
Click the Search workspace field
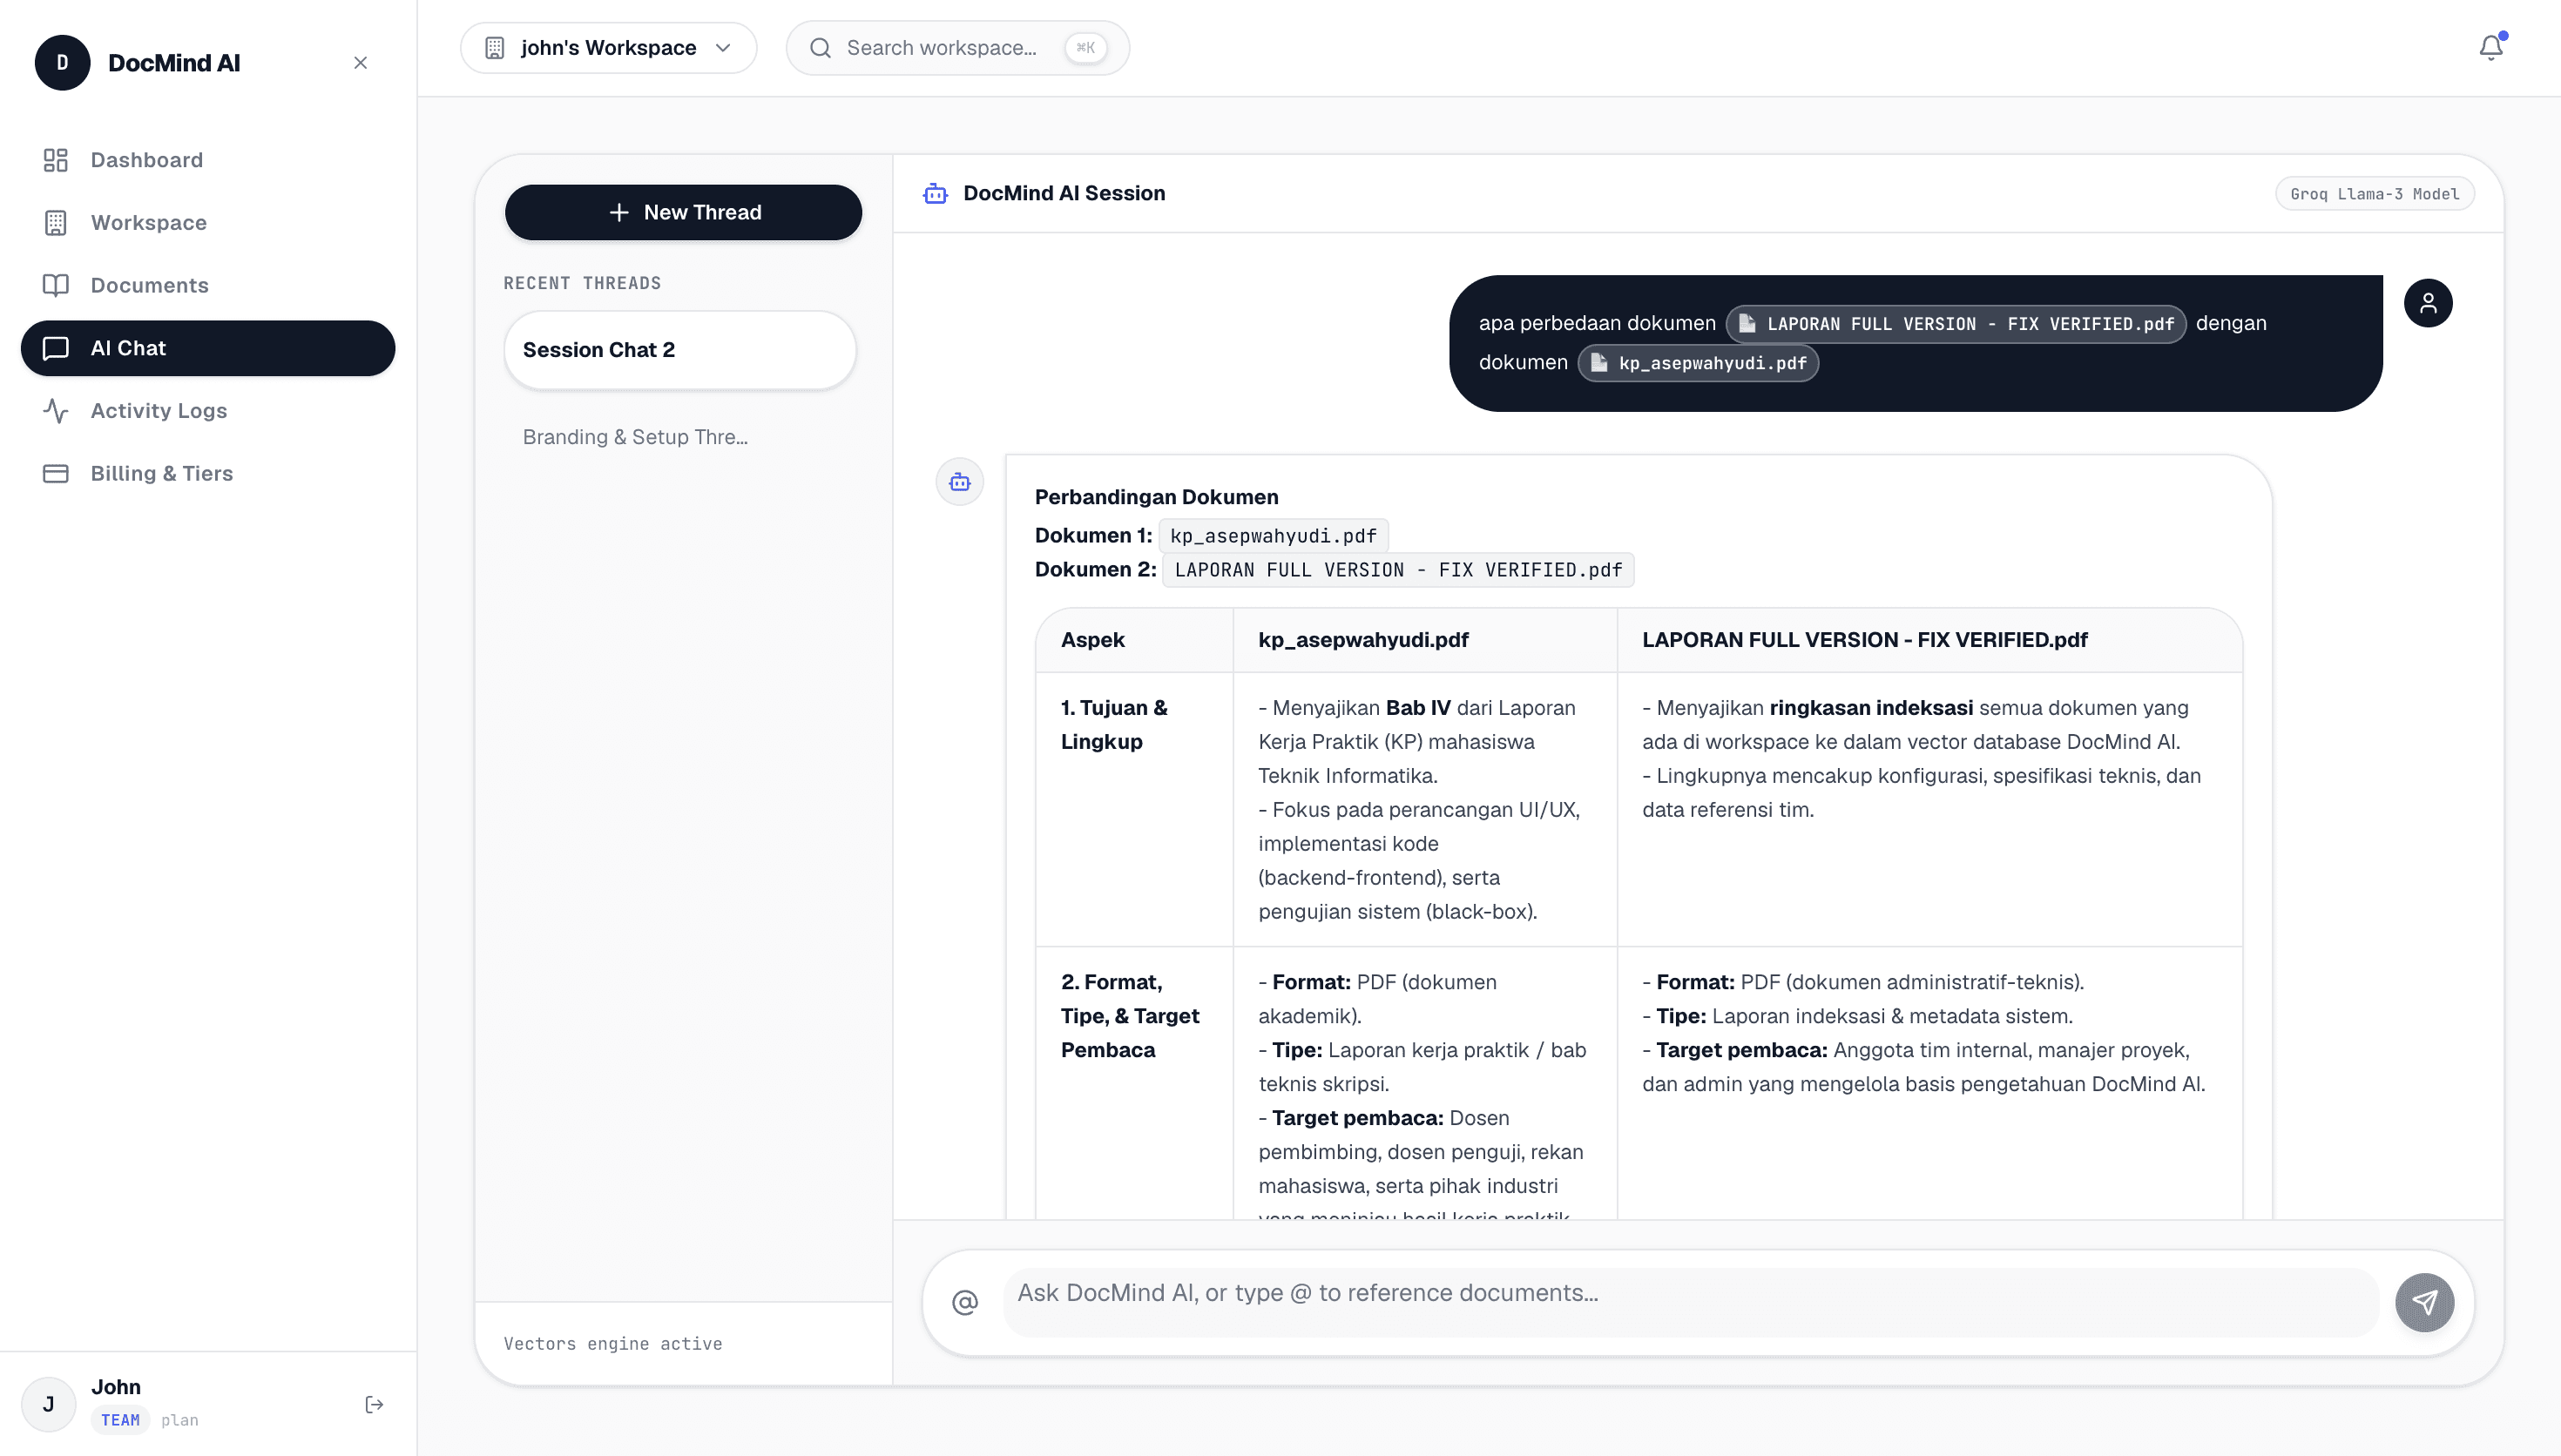click(957, 48)
